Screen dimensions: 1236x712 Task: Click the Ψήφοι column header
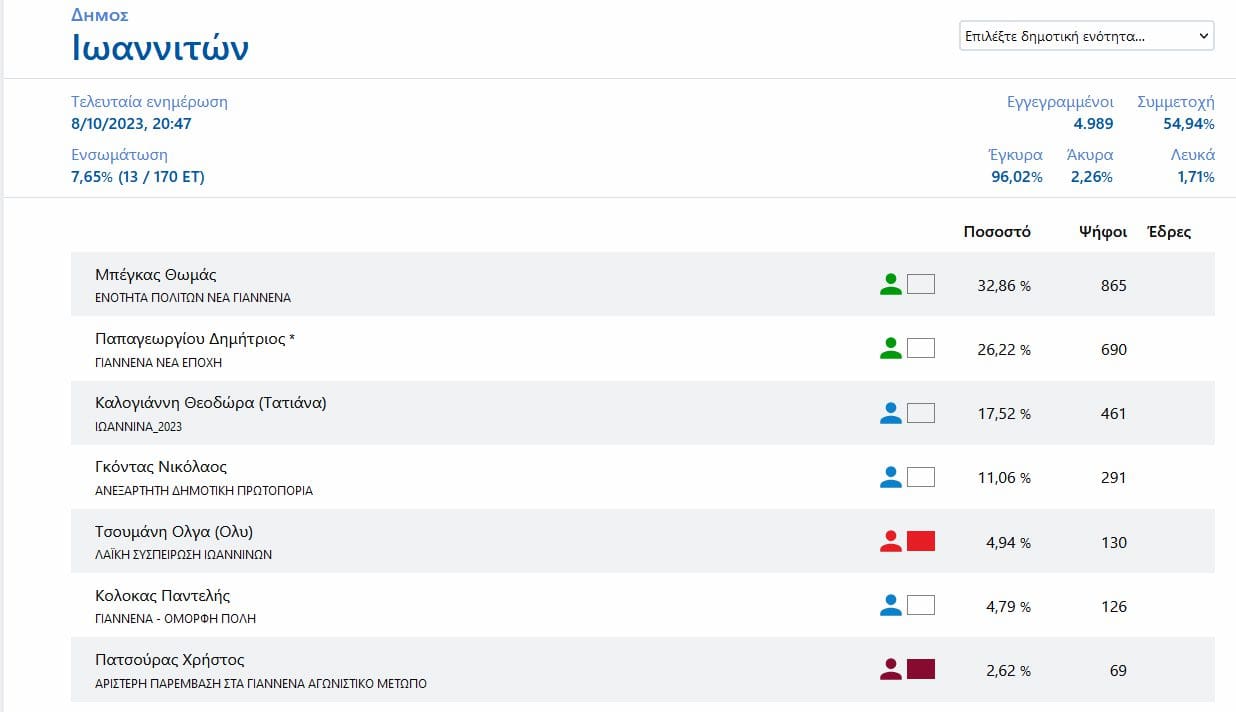tap(1102, 232)
